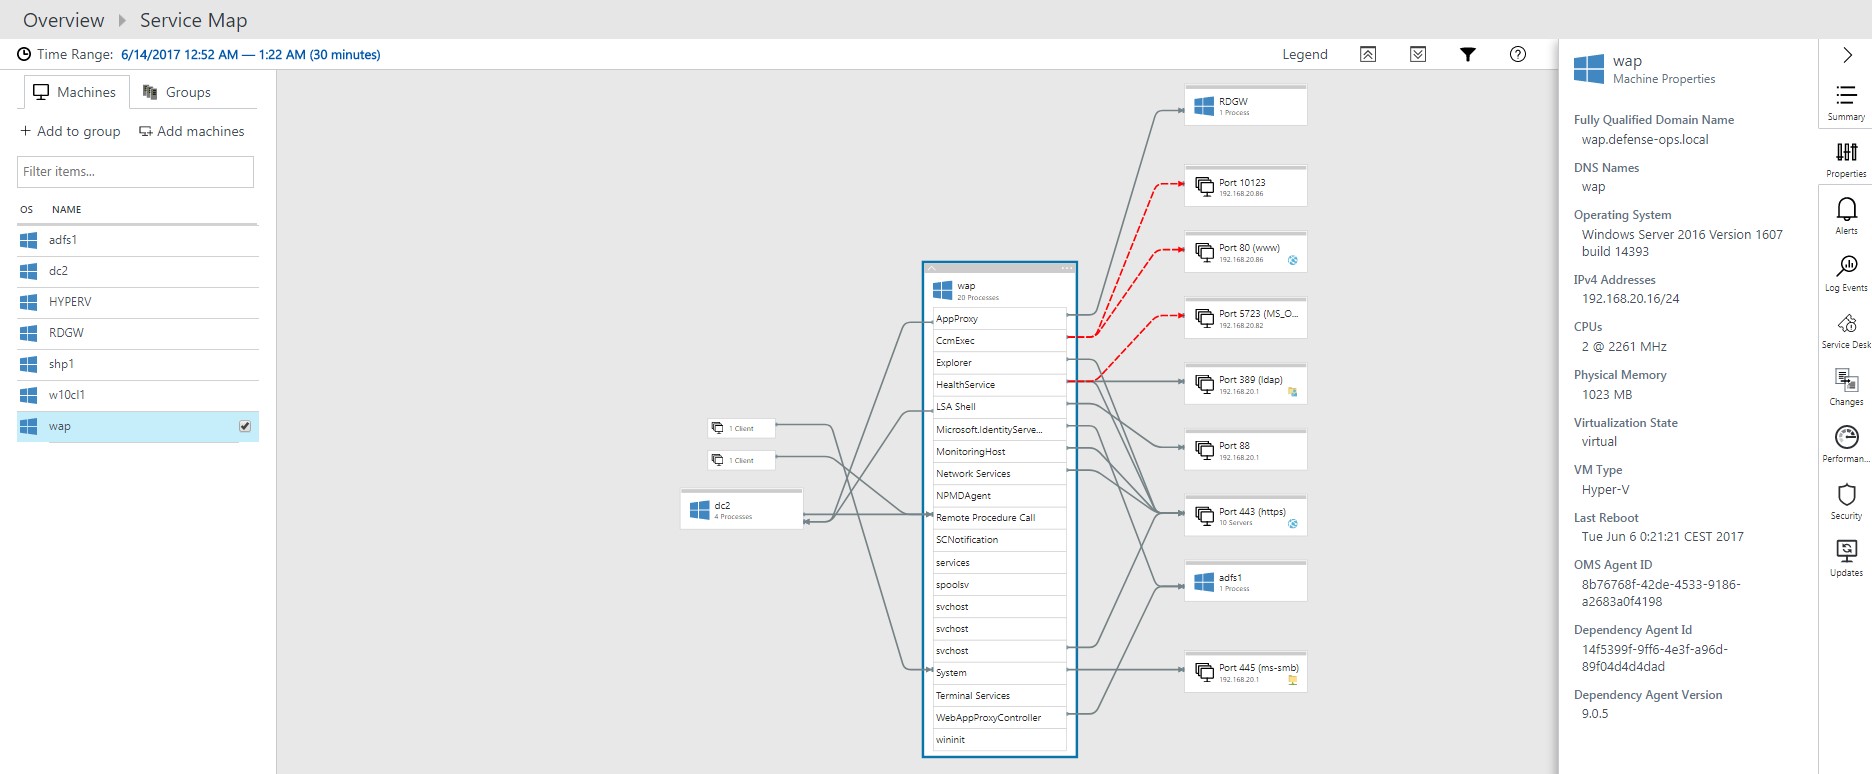Open the Performance gauge icon
Screen dimensions: 1872x774
1846,437
